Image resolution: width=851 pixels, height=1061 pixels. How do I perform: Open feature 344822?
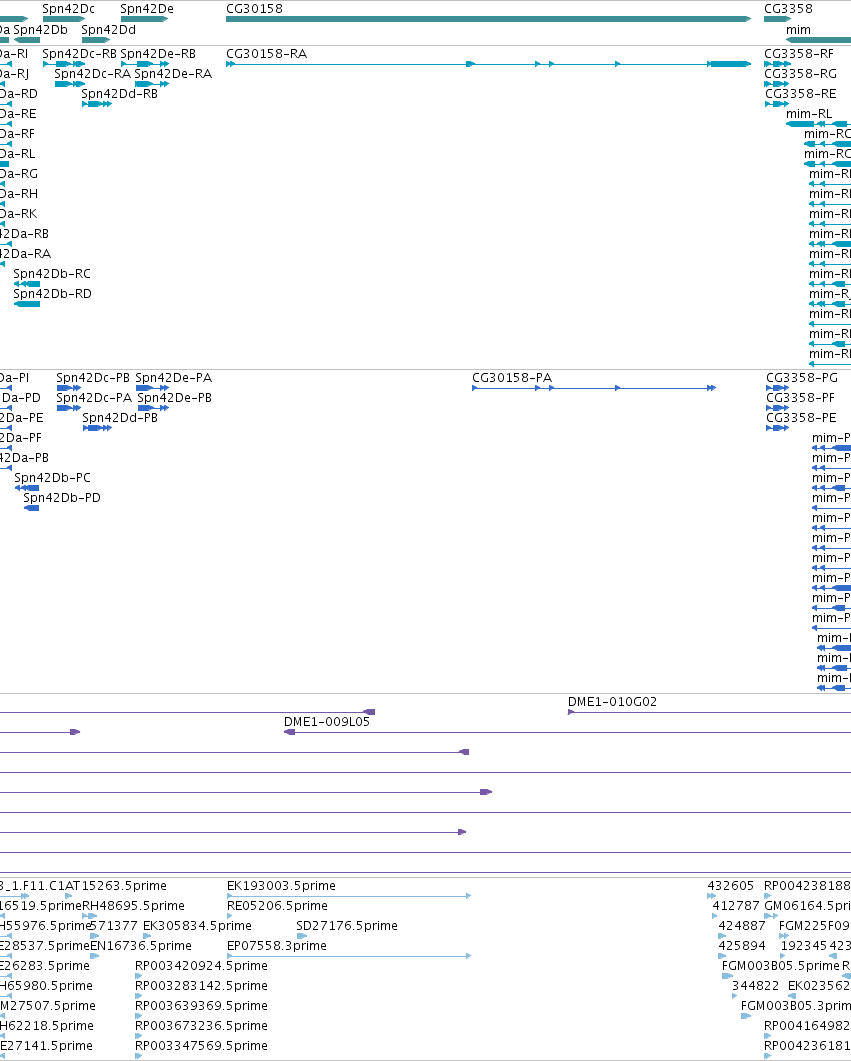[756, 986]
